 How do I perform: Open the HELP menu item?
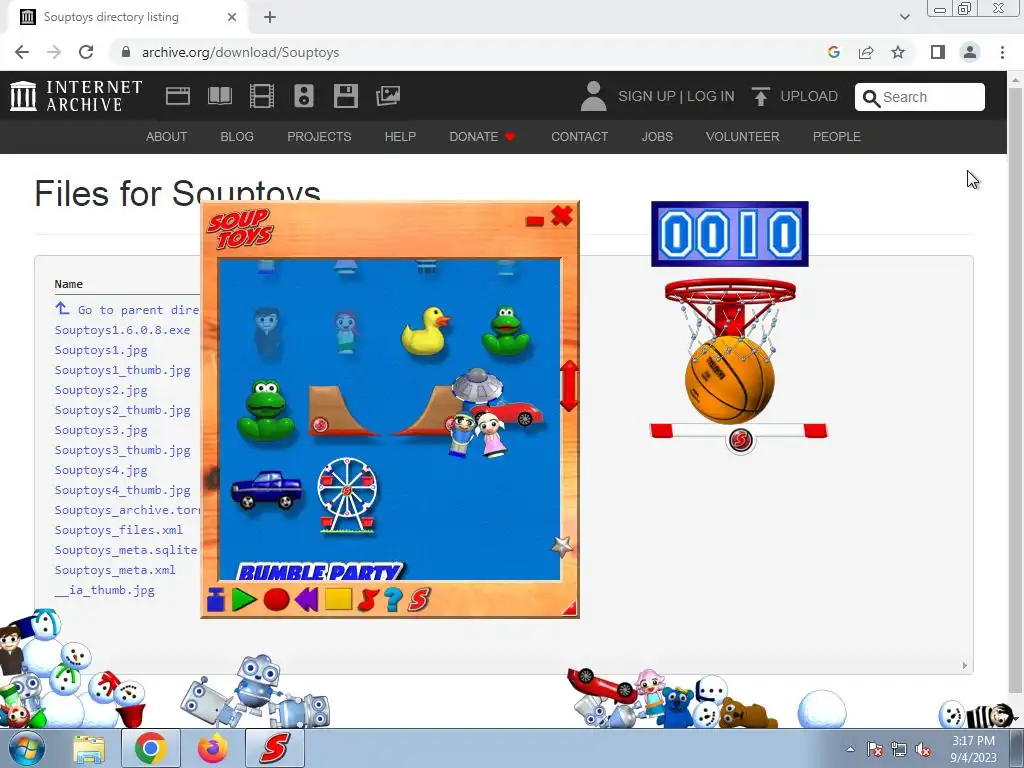pyautogui.click(x=400, y=136)
